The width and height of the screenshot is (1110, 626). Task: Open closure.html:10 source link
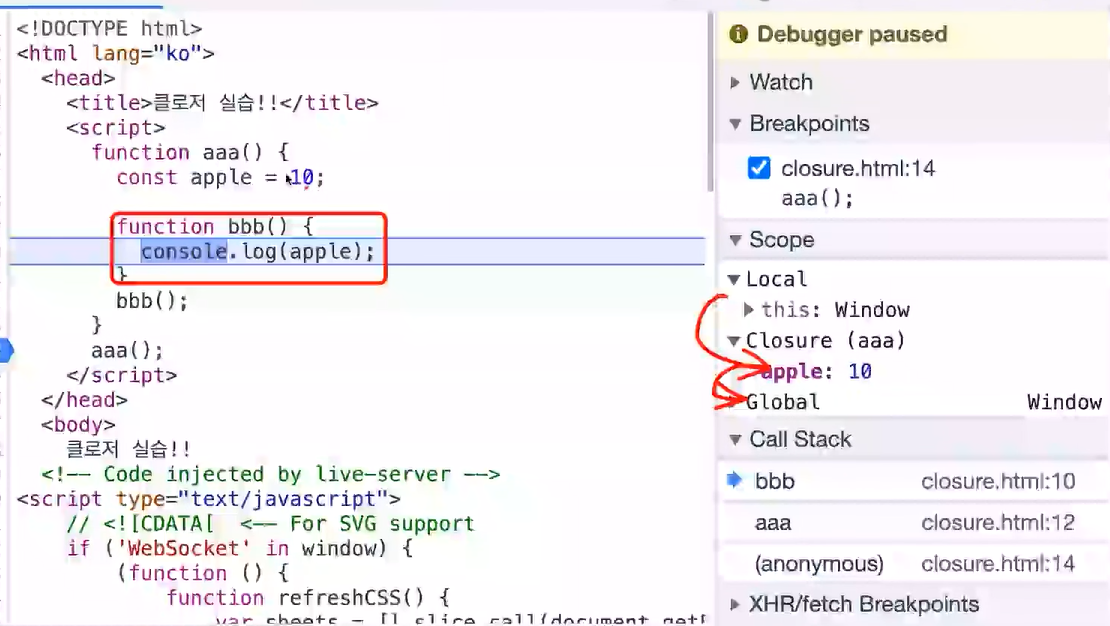pos(998,481)
